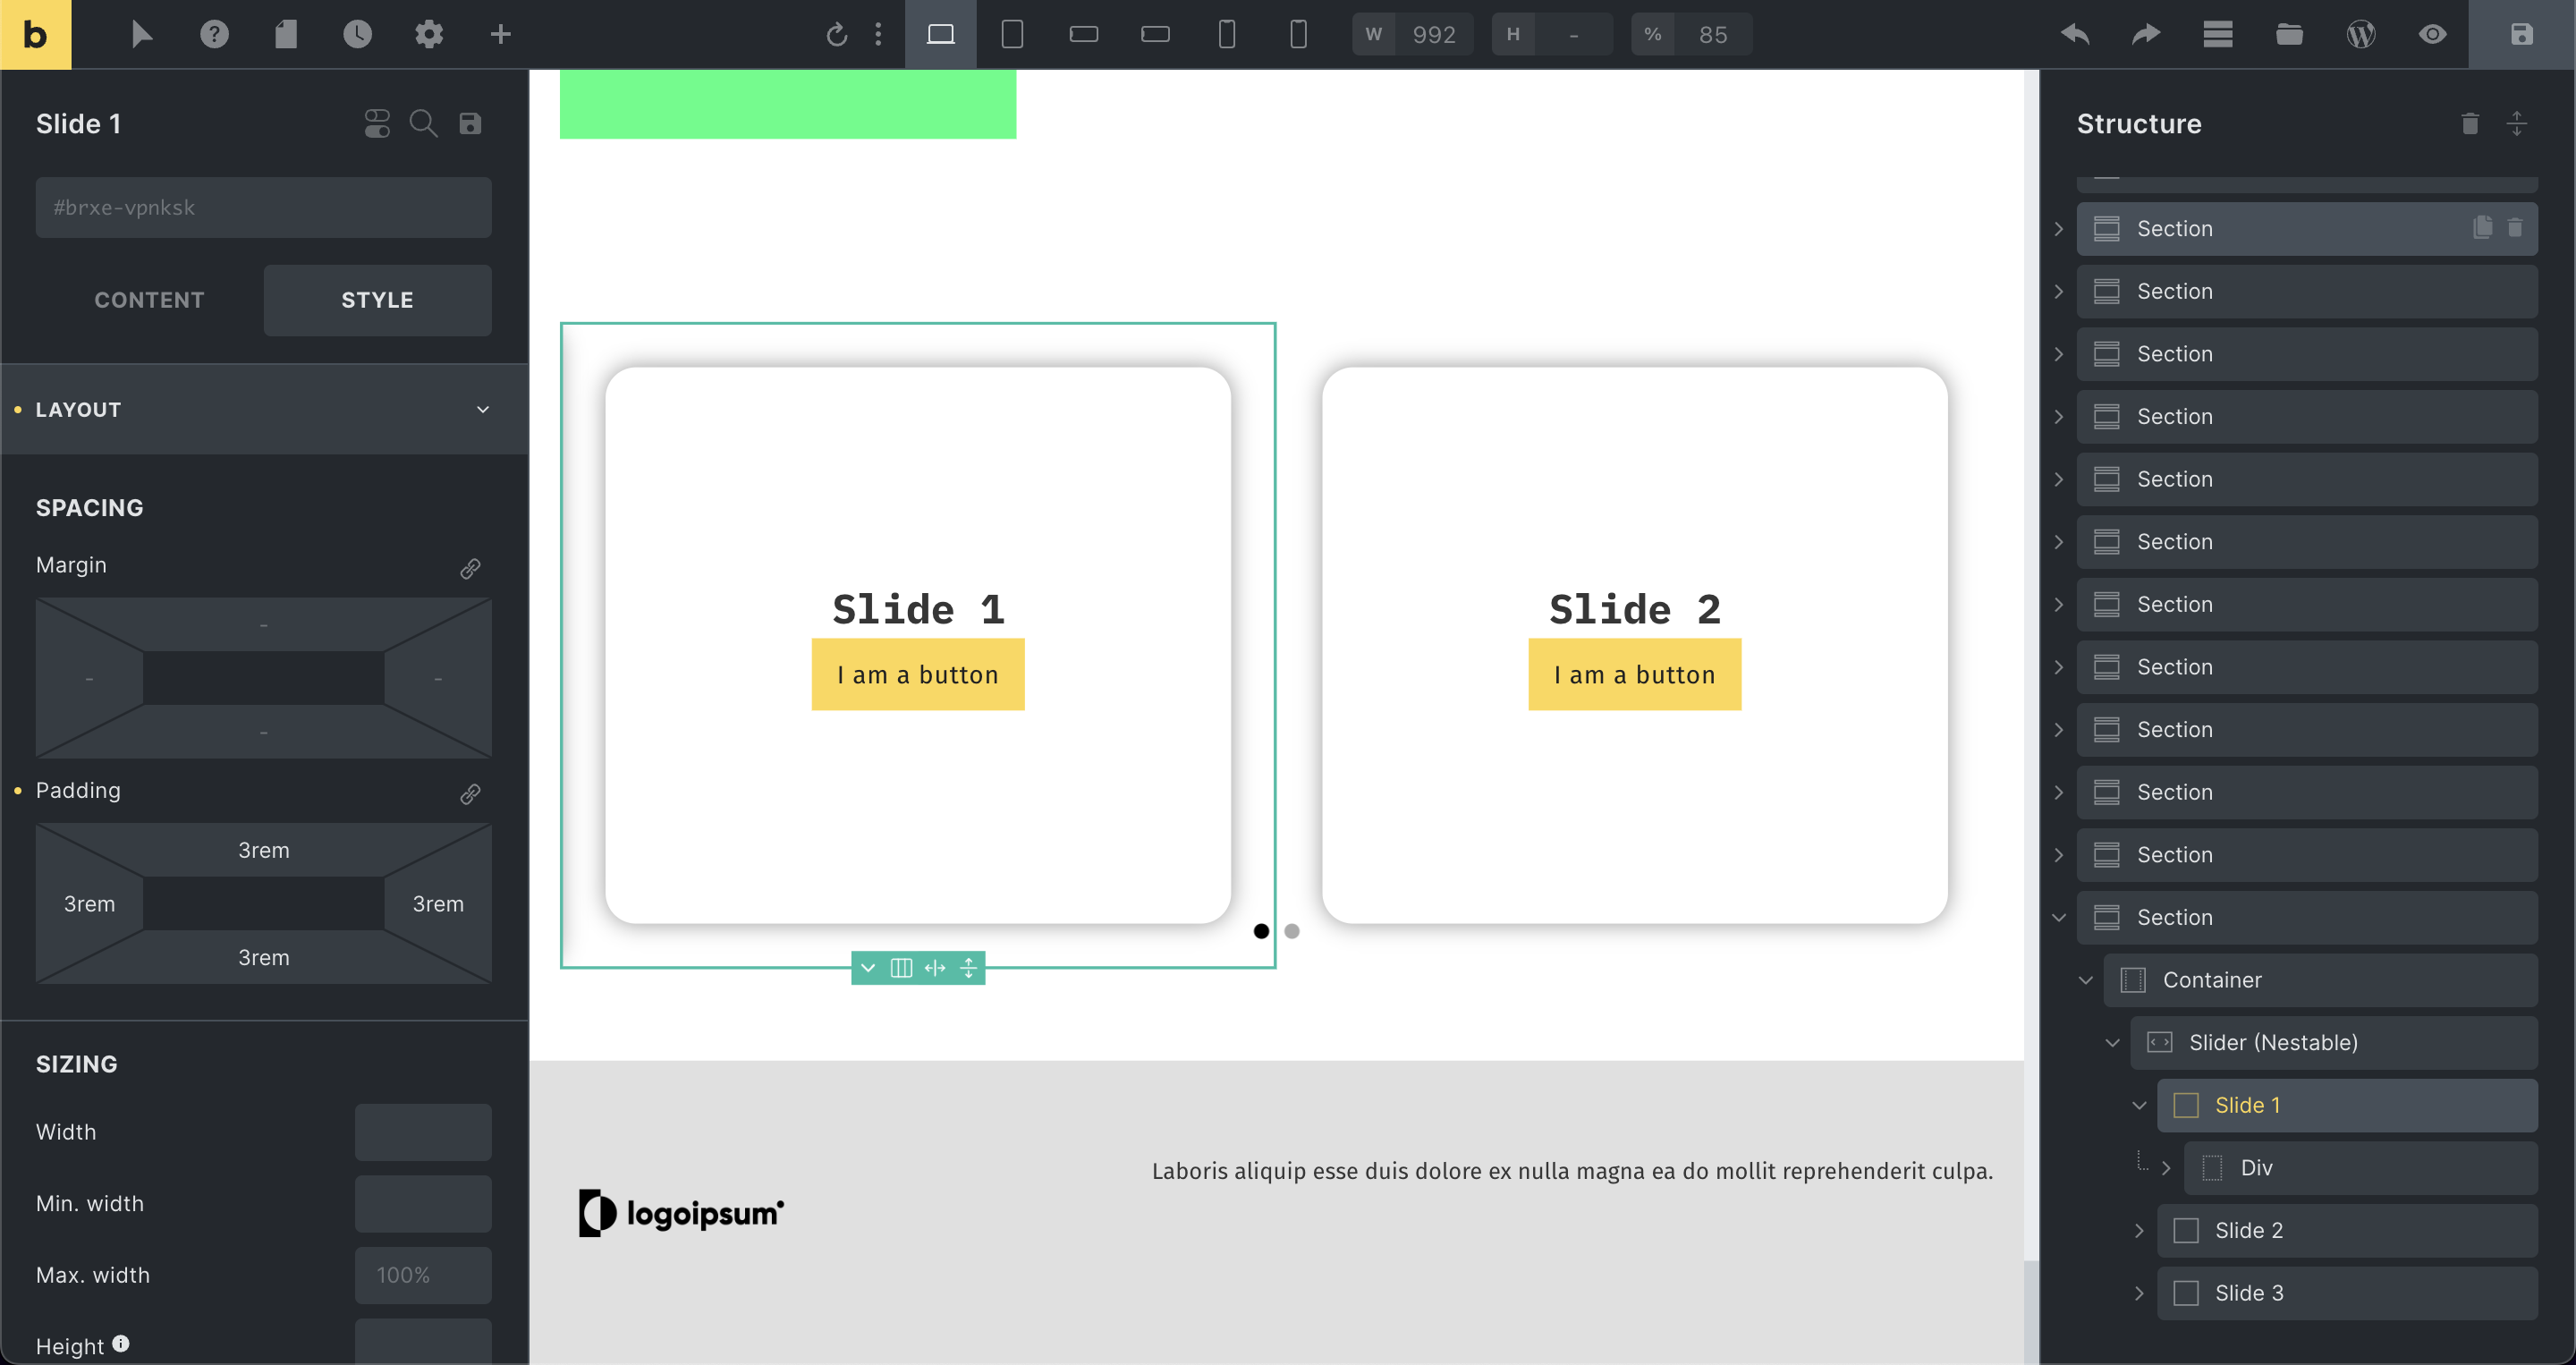2576x1365 pixels.
Task: Collapse the Slider (Nestable) node
Action: 2112,1042
